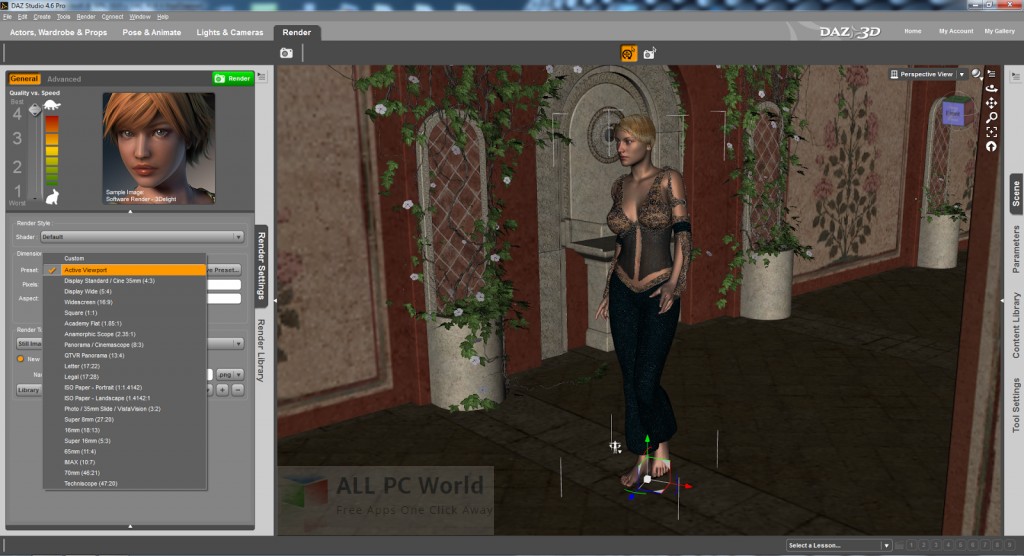Click the reset view arrow control
Viewport: 1024px width, 556px height.
pos(991,146)
